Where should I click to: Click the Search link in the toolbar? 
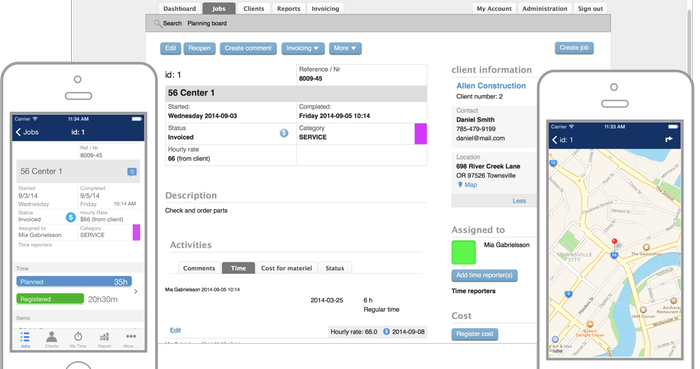click(x=172, y=23)
